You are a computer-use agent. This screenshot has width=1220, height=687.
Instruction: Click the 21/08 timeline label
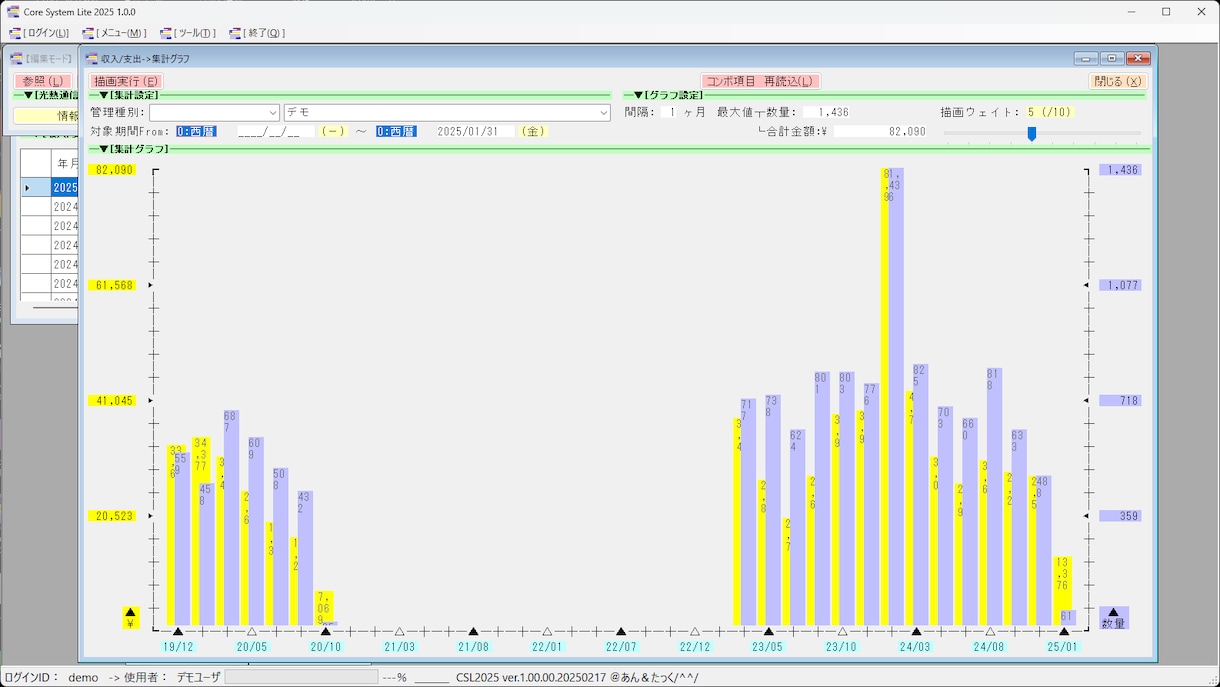473,647
